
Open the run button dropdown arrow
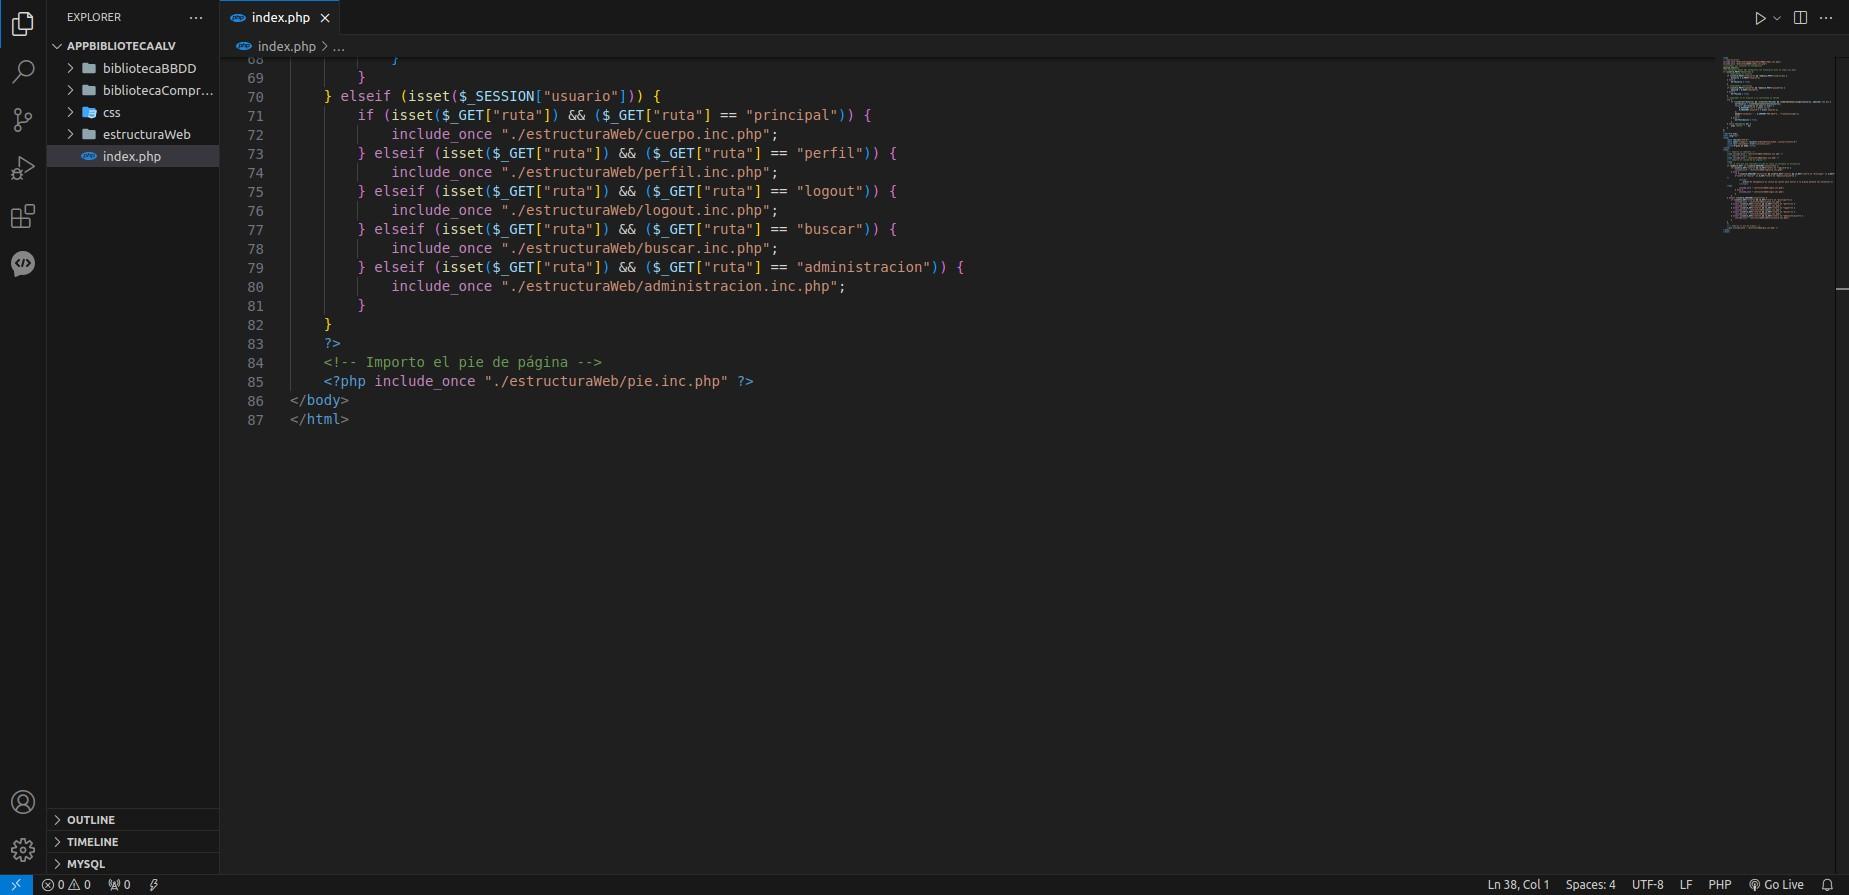tap(1777, 18)
